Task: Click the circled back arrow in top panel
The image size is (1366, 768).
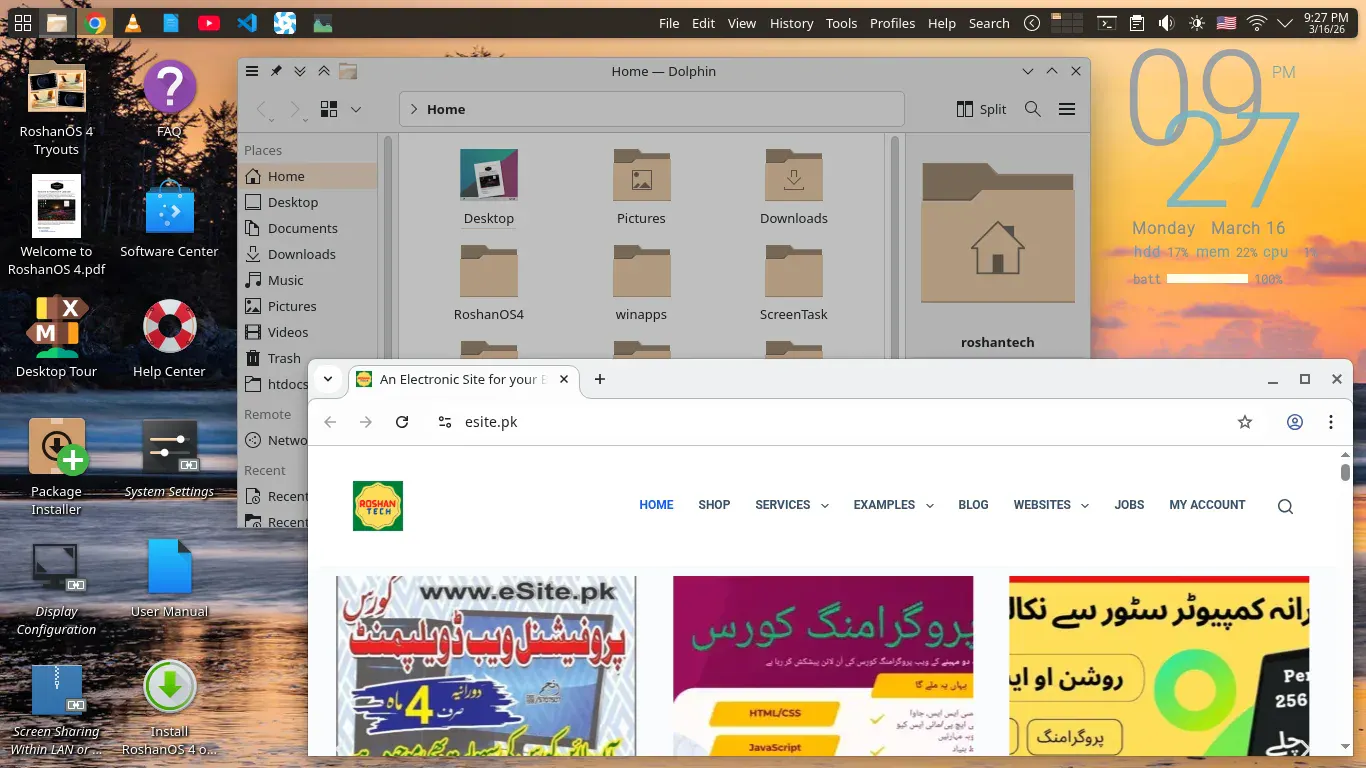Action: (1032, 23)
